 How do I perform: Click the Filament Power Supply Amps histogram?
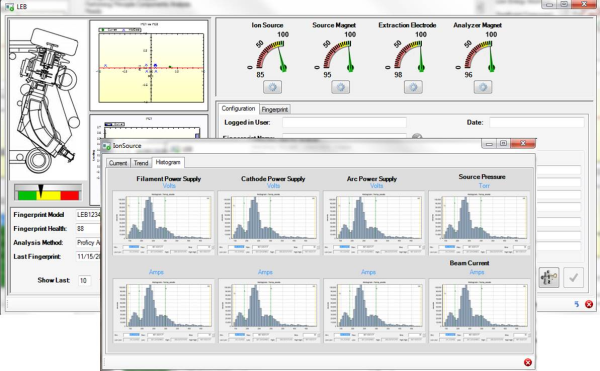tap(163, 310)
